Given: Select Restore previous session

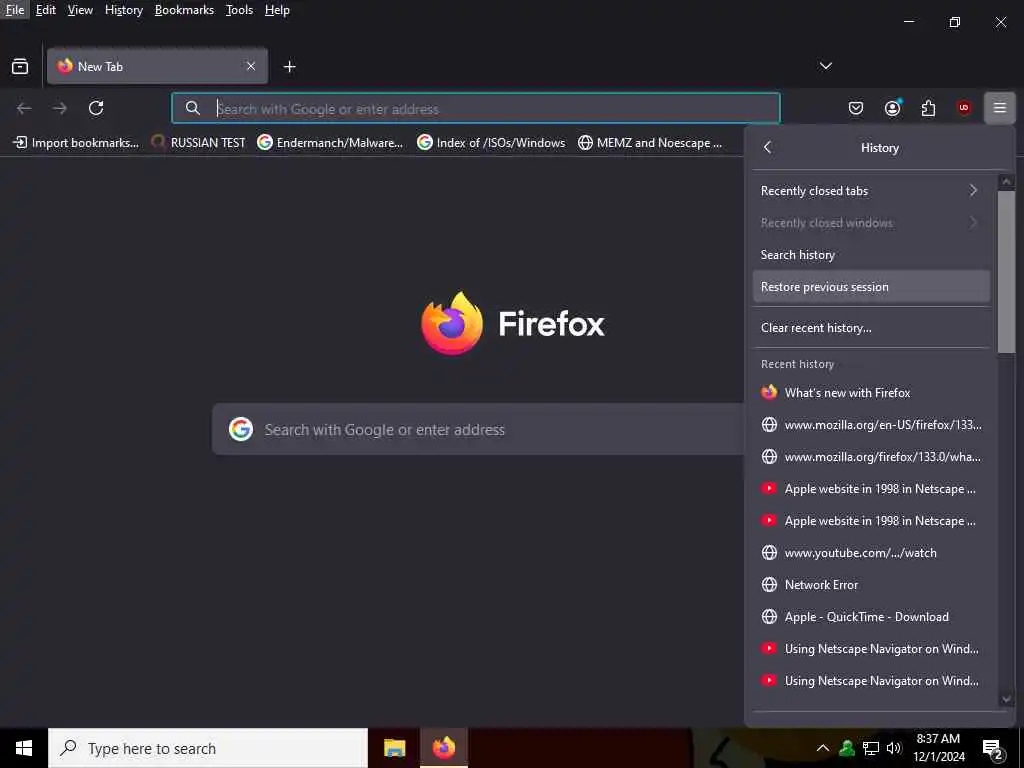Looking at the screenshot, I should tap(871, 287).
